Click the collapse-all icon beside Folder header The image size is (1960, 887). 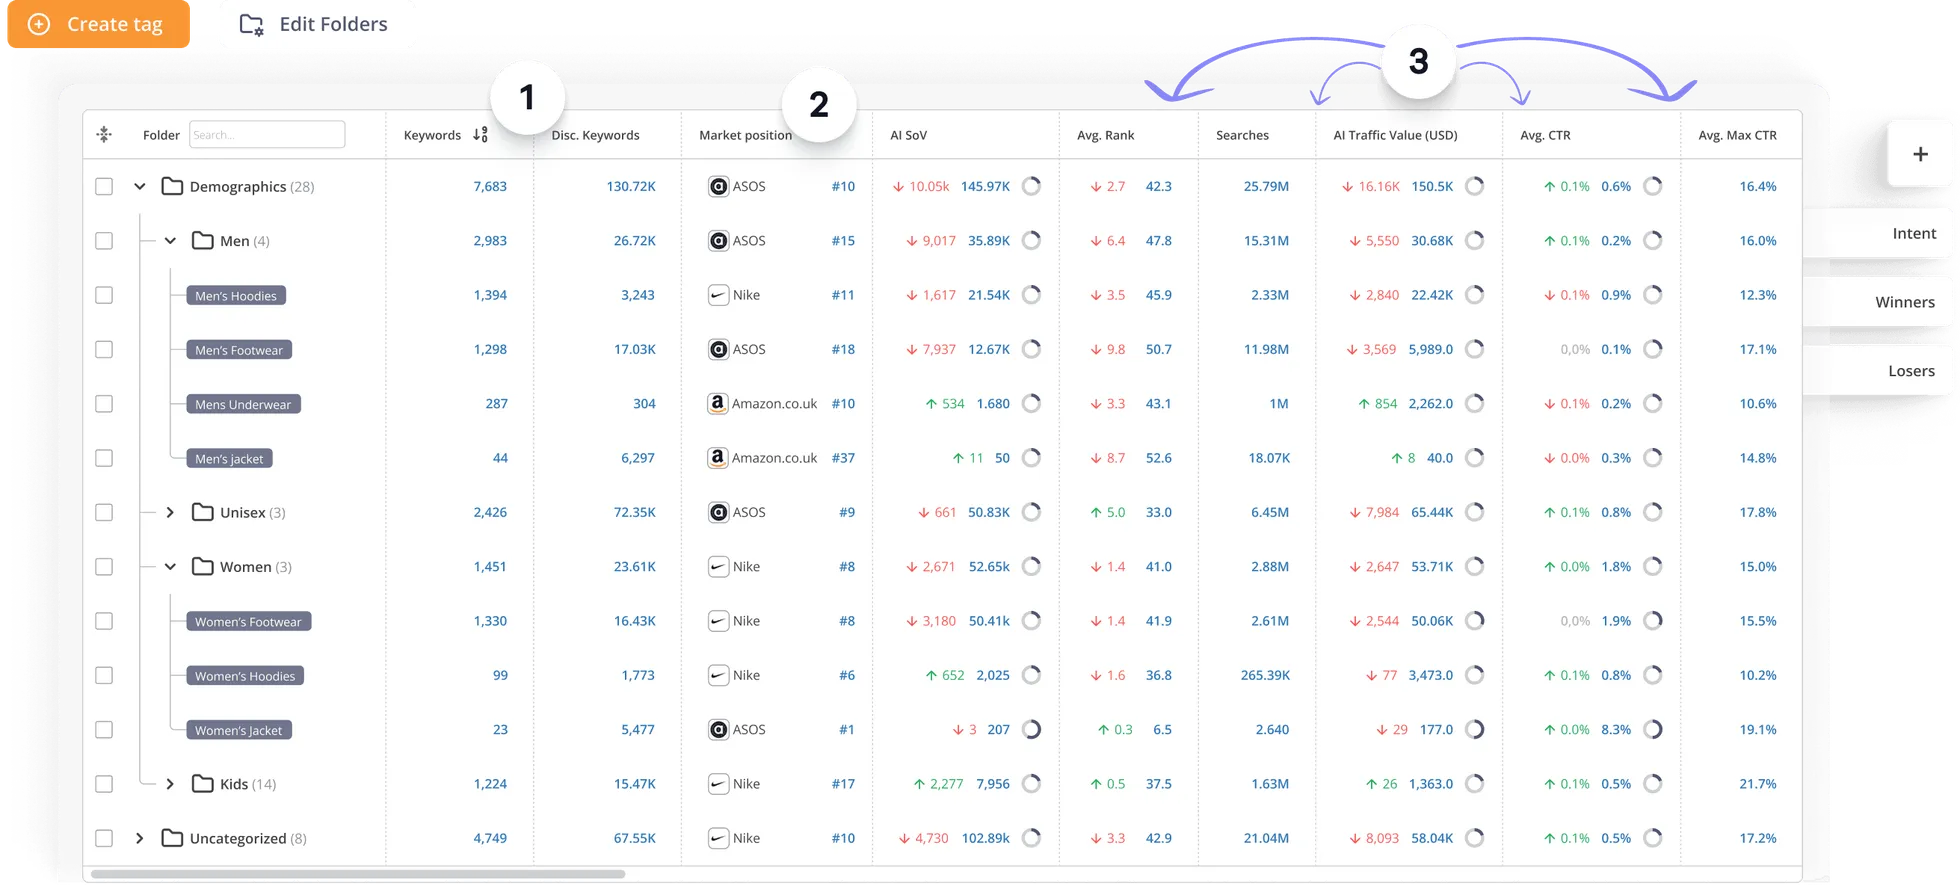click(x=104, y=135)
